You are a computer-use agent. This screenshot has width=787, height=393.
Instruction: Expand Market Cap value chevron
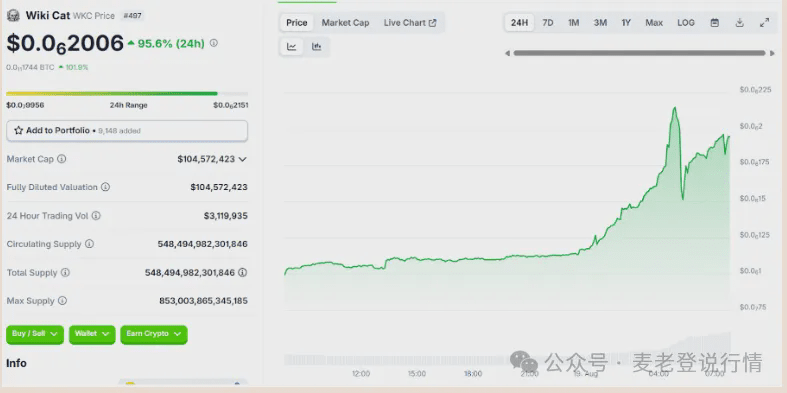tap(242, 159)
